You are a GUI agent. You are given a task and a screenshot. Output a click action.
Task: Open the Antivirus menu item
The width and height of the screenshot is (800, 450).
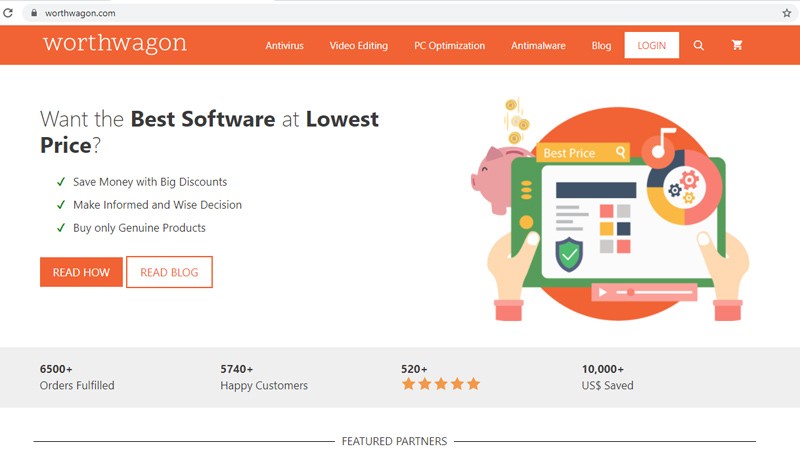coord(284,46)
